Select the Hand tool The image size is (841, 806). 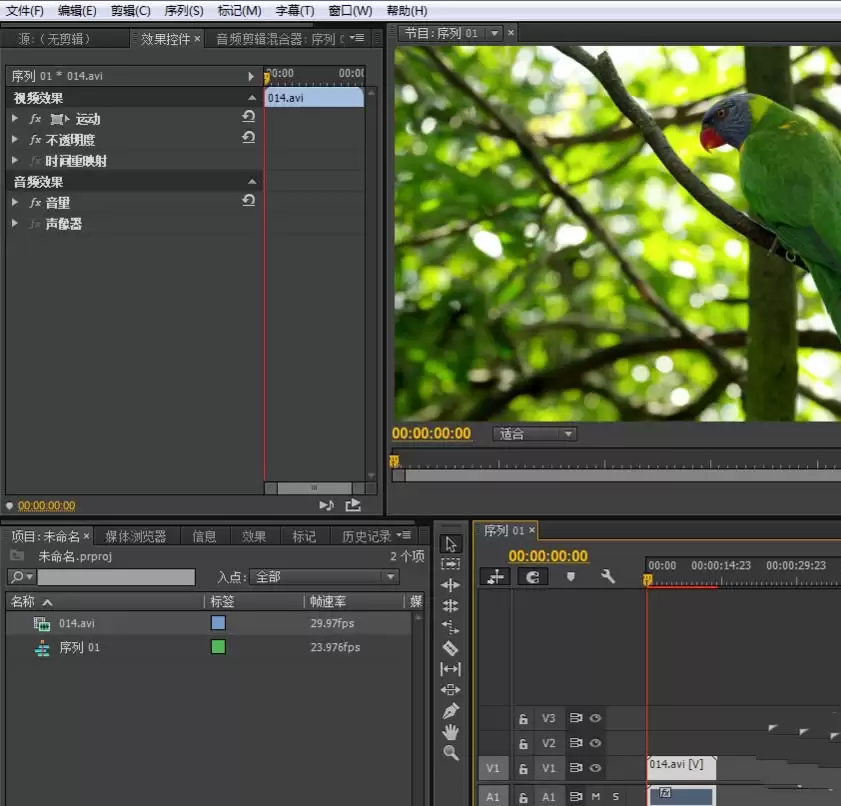450,732
